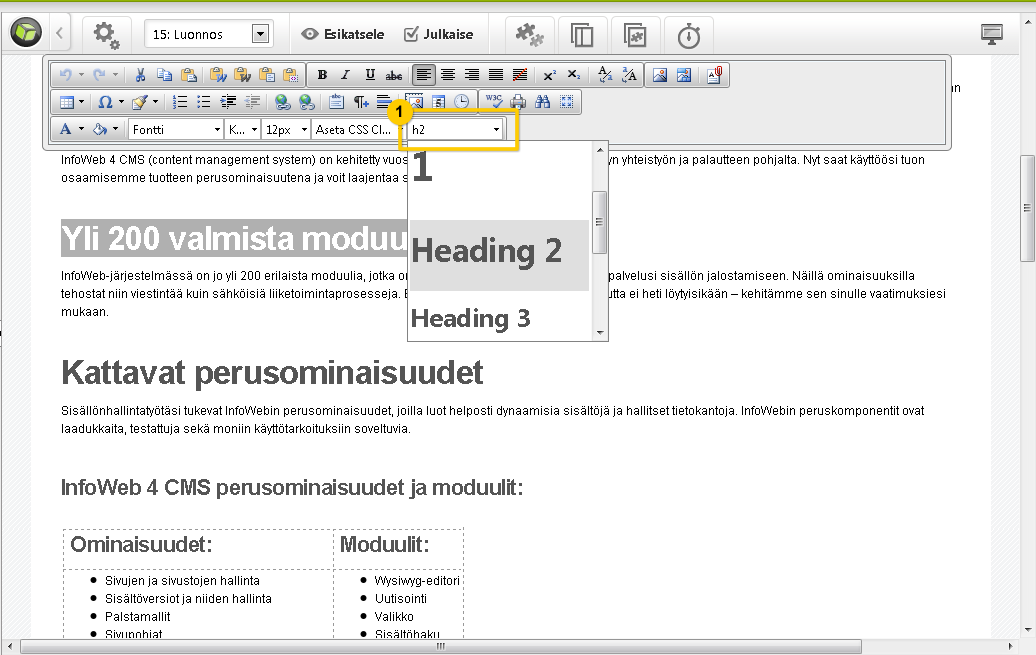1036x655 pixels.
Task: Select Heading 2 in the style list
Action: tap(500, 255)
